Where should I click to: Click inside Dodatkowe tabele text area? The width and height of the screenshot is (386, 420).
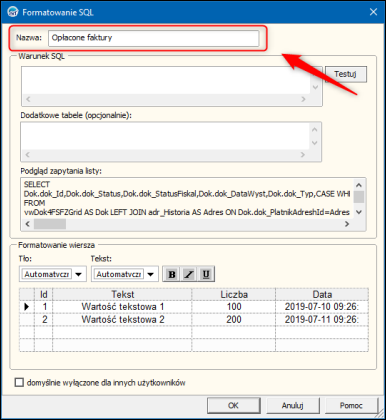[165, 136]
